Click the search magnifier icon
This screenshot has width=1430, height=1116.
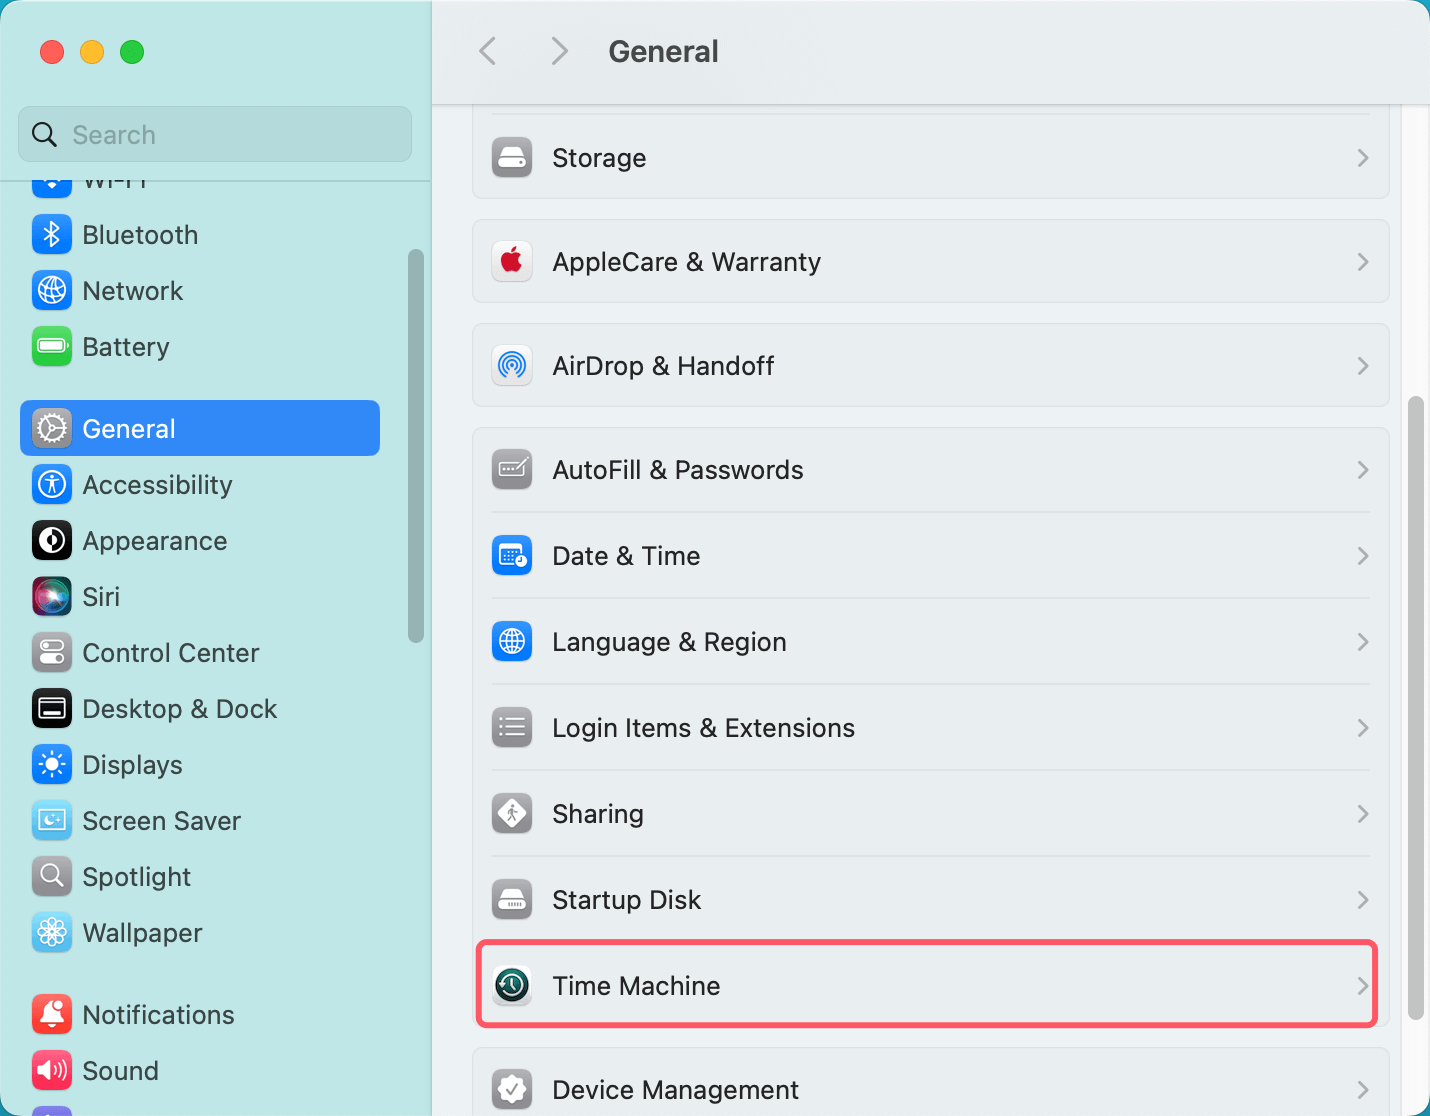tap(44, 133)
